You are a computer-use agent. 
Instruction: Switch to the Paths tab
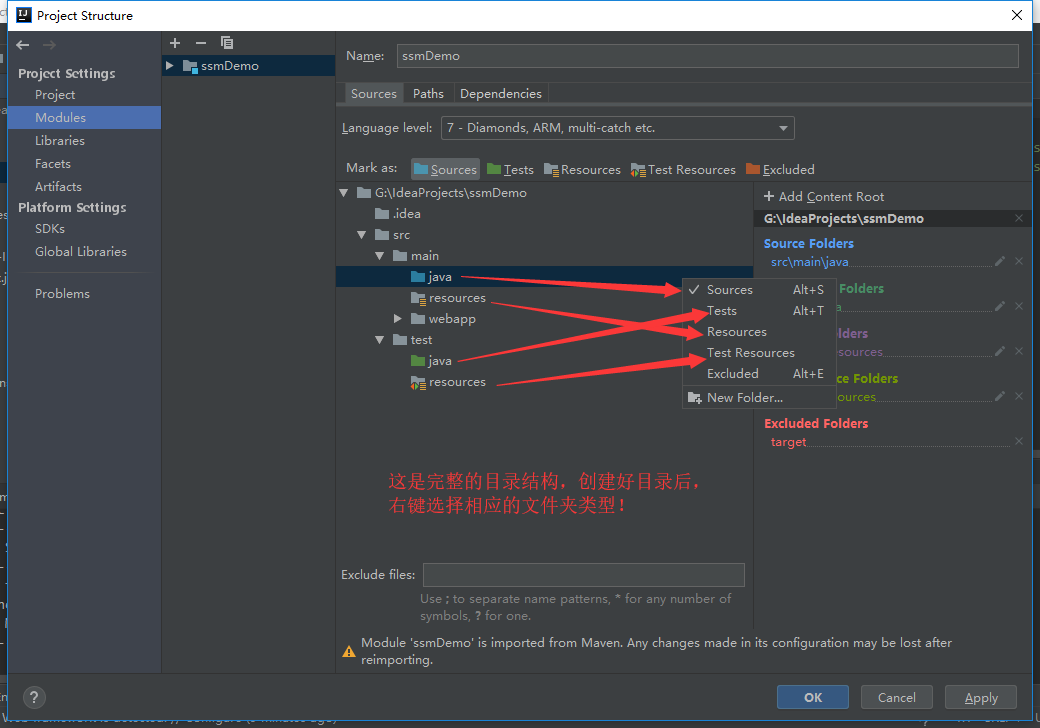(428, 93)
